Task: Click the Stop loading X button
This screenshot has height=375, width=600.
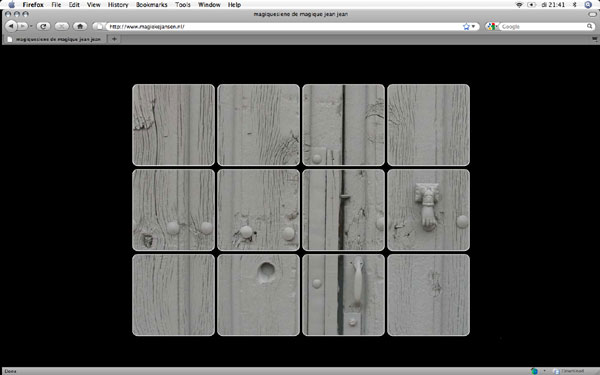Action: click(x=62, y=26)
